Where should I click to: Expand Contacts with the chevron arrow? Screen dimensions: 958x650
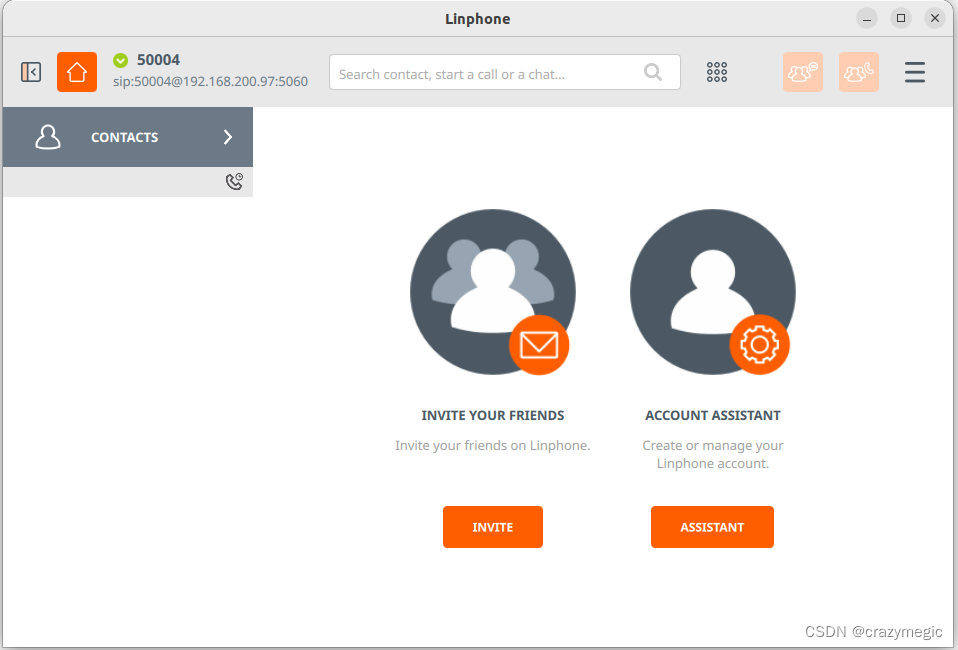tap(228, 137)
